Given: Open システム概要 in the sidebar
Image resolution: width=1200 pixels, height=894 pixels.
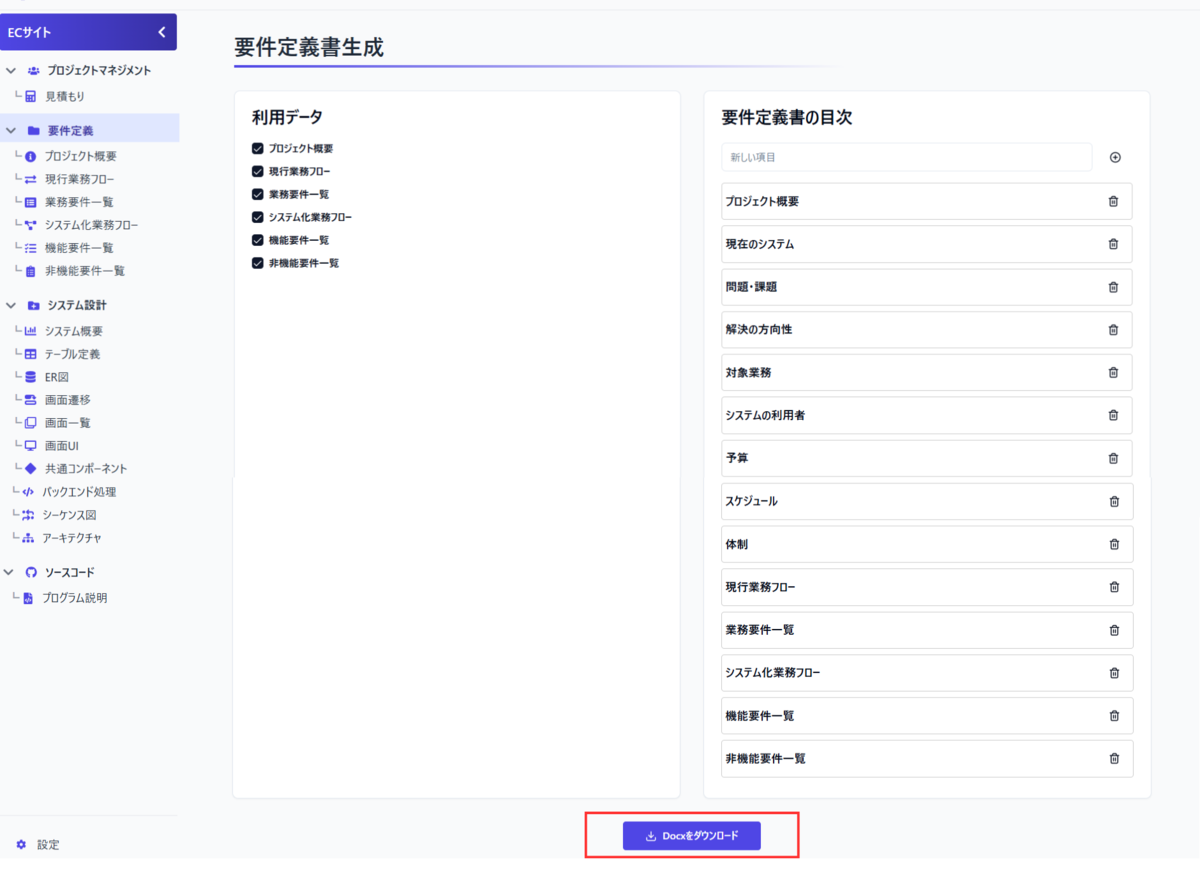Looking at the screenshot, I should point(74,331).
